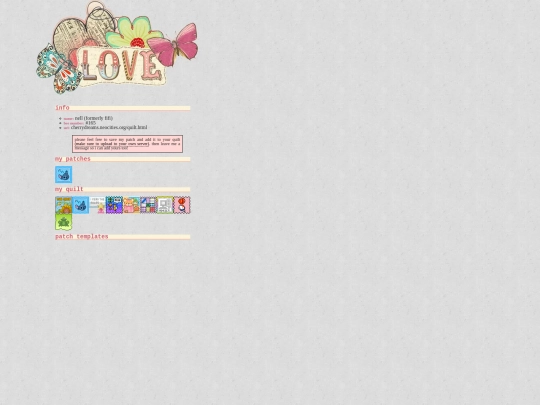The width and height of the screenshot is (540, 405).
Task: Click the name text 'nell (formerly fifi)'
Action: [94, 118]
